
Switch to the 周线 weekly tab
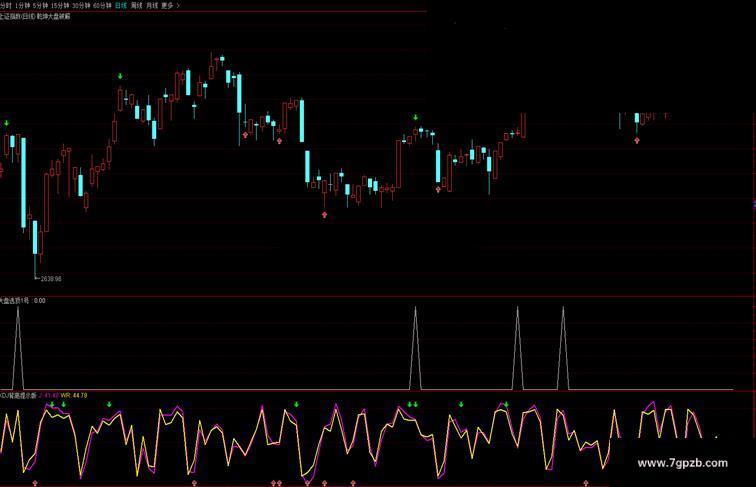coord(136,6)
